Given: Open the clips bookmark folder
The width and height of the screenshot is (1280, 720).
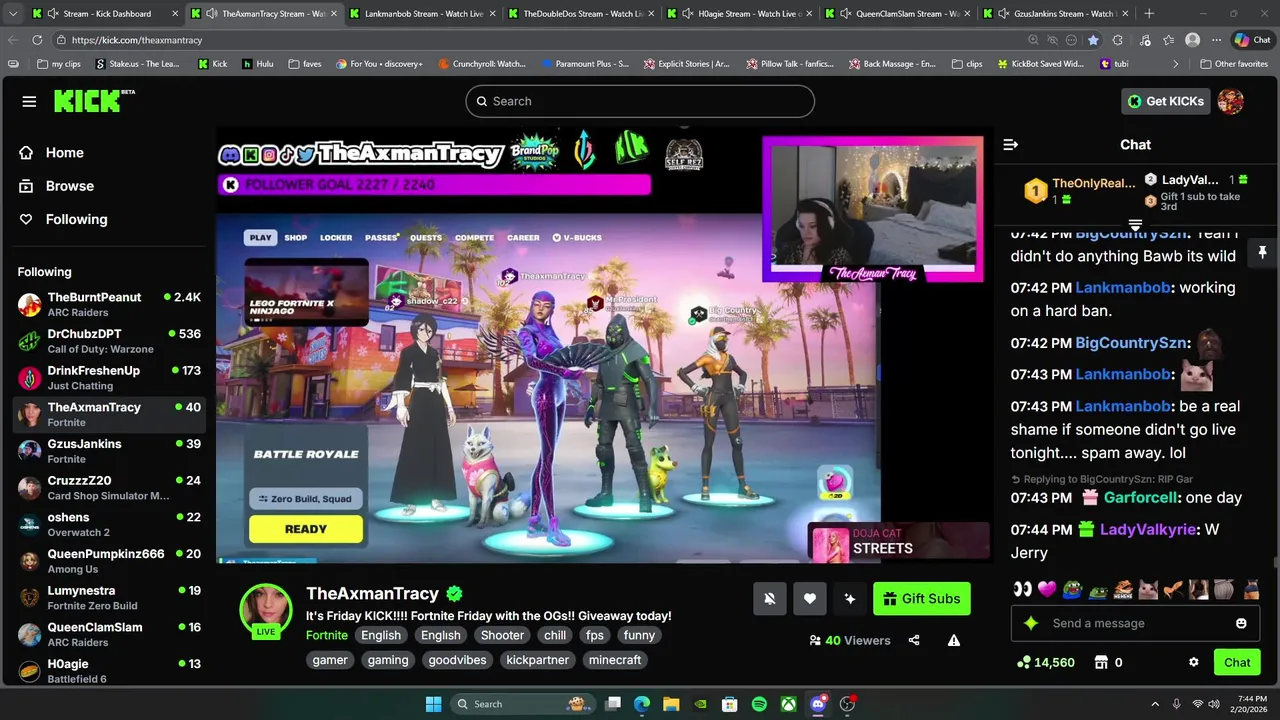Looking at the screenshot, I should [x=966, y=63].
